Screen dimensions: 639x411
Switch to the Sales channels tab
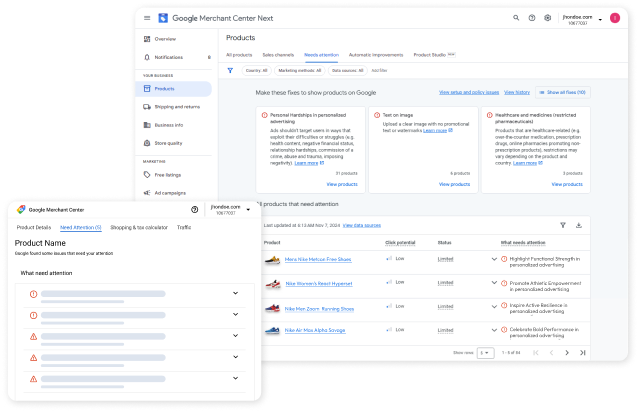tap(278, 55)
